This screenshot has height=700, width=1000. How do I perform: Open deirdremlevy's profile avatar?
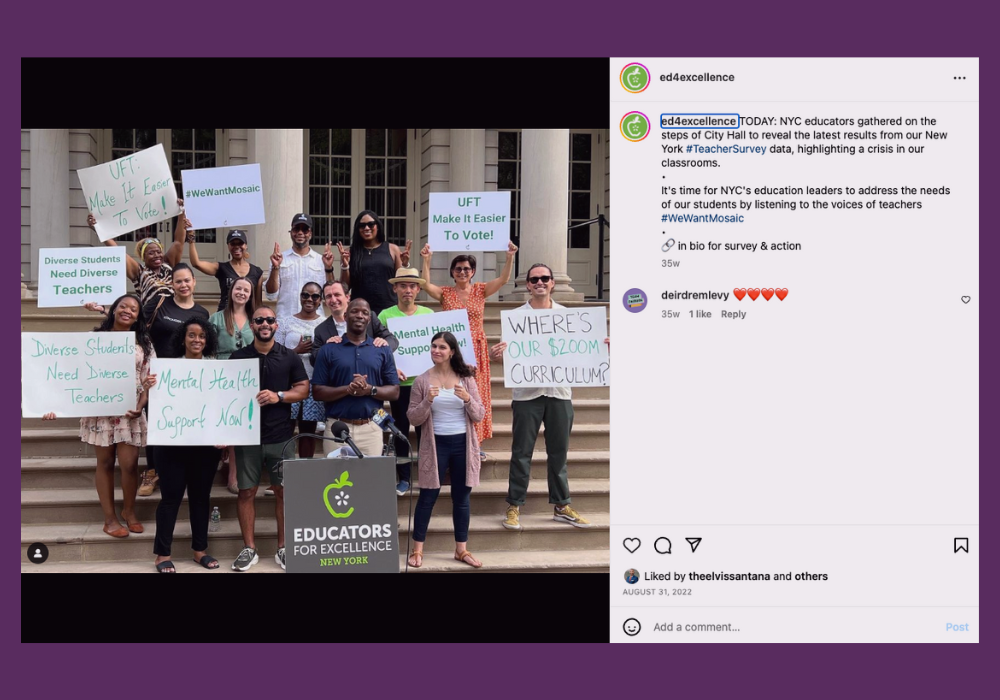635,300
